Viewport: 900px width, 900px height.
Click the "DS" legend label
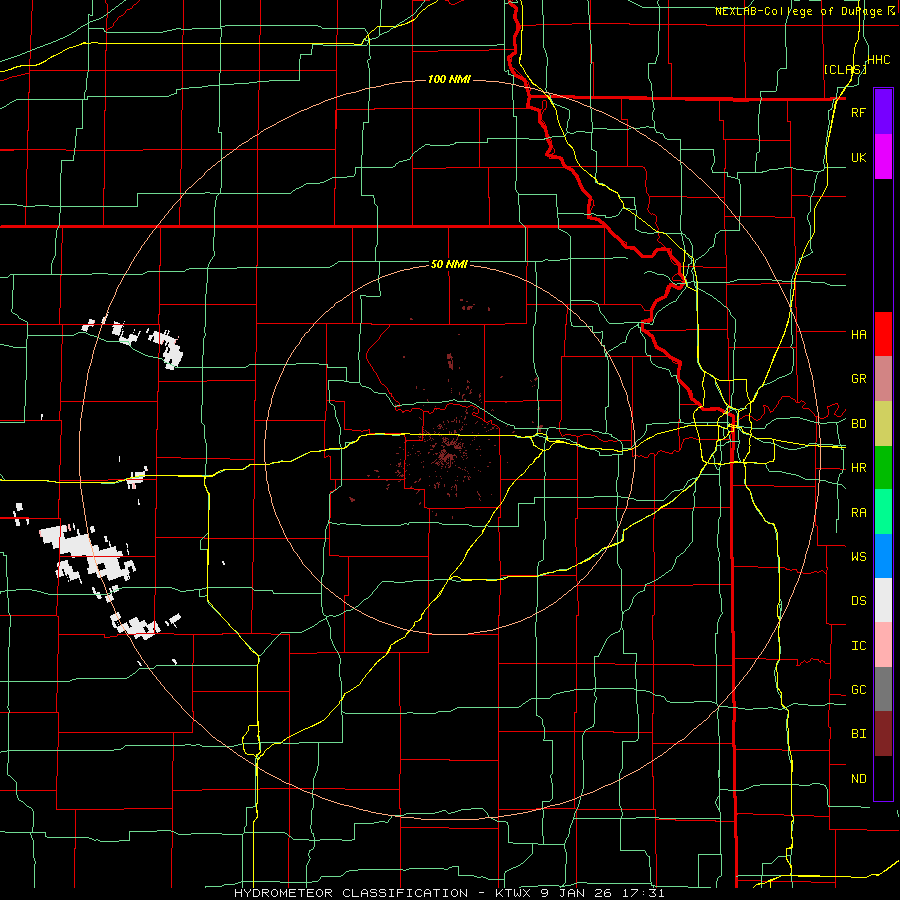[858, 600]
